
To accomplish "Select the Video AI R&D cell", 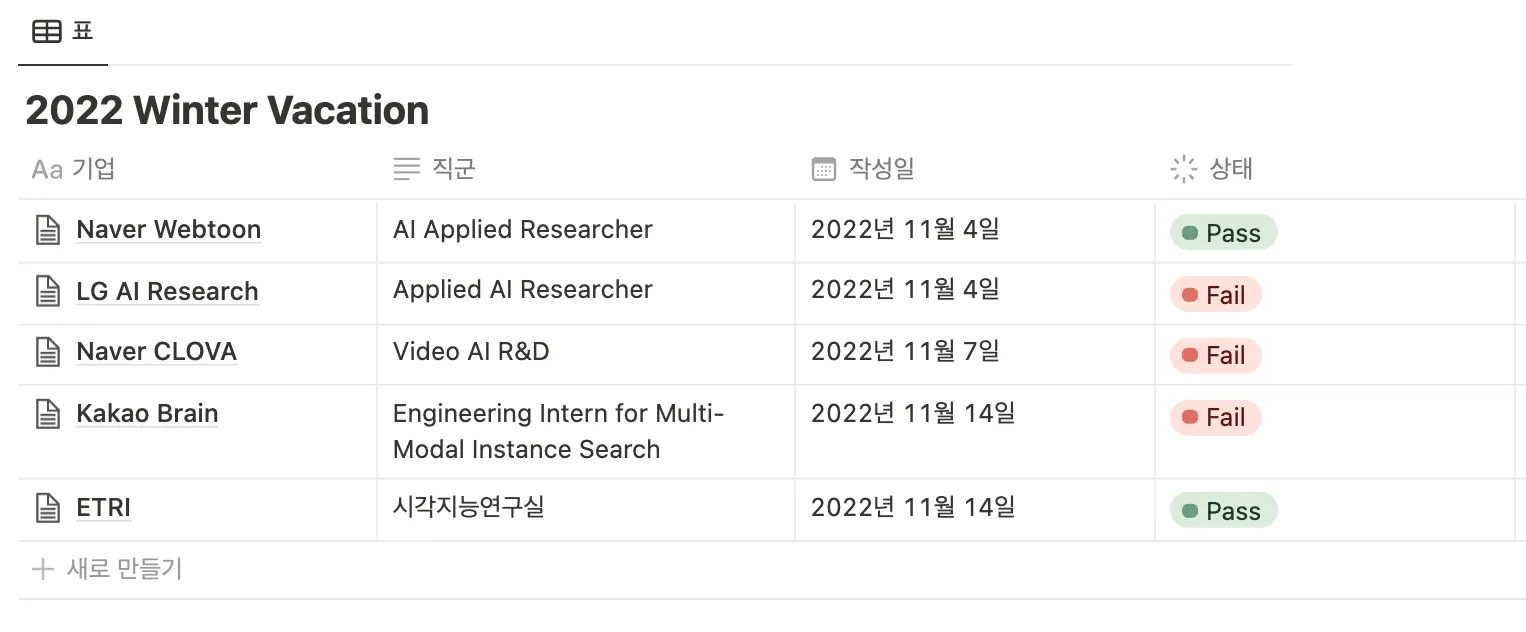I will coord(471,351).
